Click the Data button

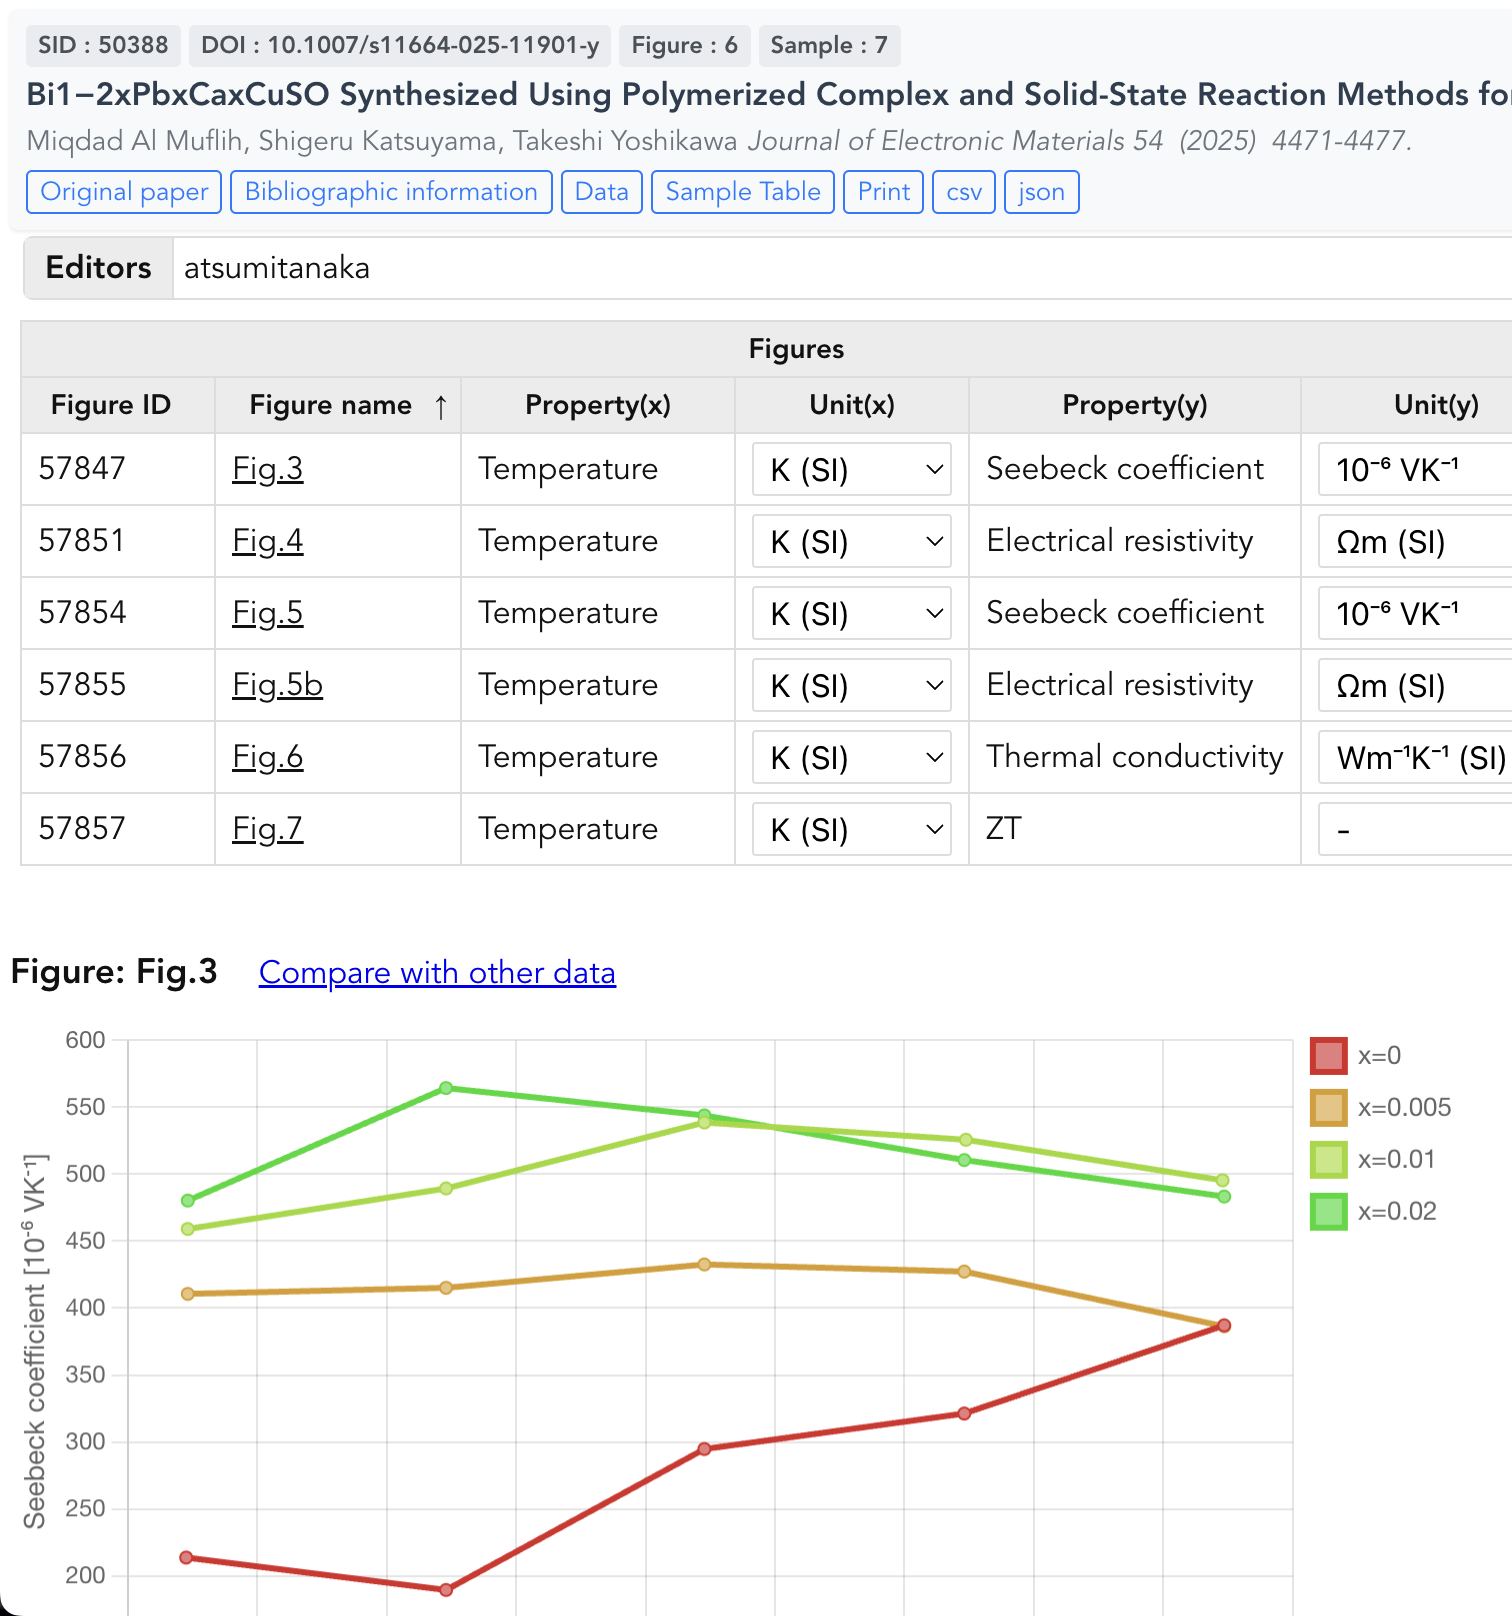point(601,192)
